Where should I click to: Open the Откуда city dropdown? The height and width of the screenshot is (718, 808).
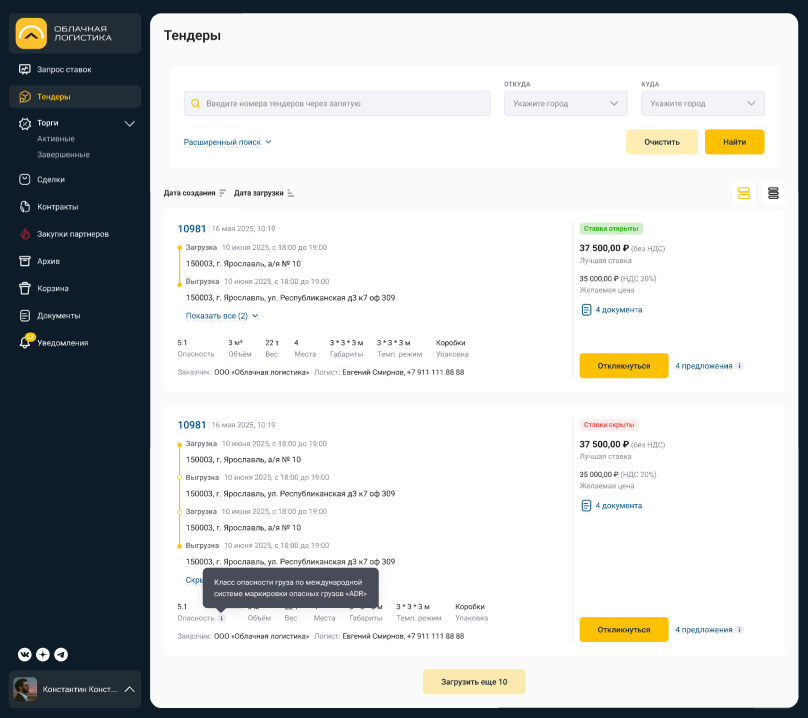(565, 103)
